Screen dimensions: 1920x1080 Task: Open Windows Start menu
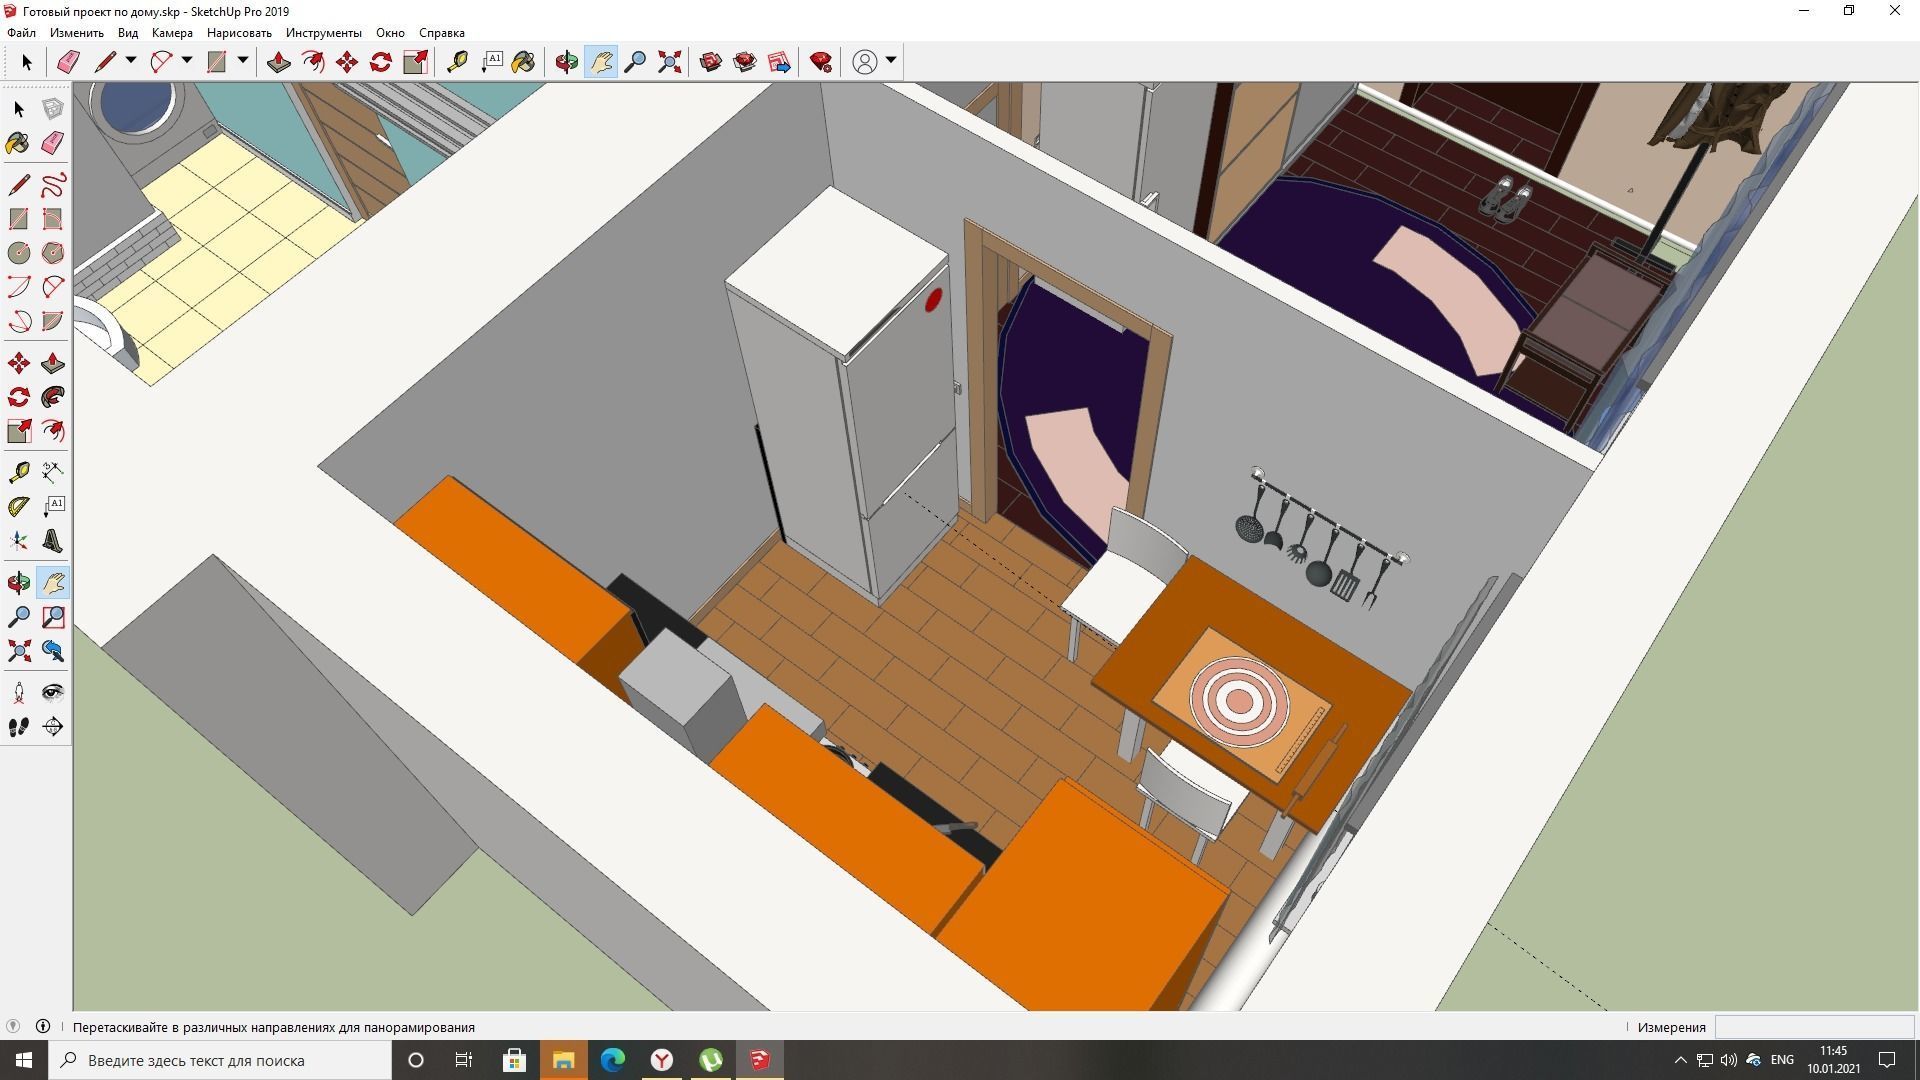coord(24,1060)
